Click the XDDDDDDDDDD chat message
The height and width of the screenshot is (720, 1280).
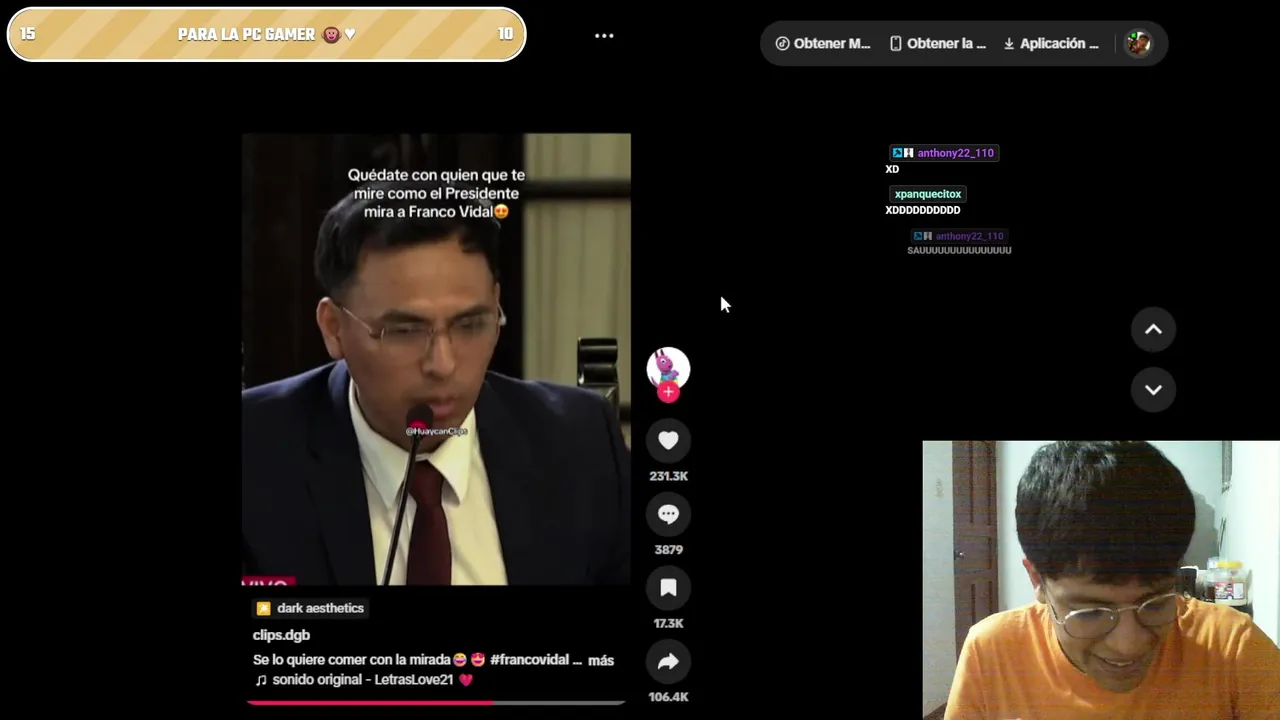click(922, 210)
